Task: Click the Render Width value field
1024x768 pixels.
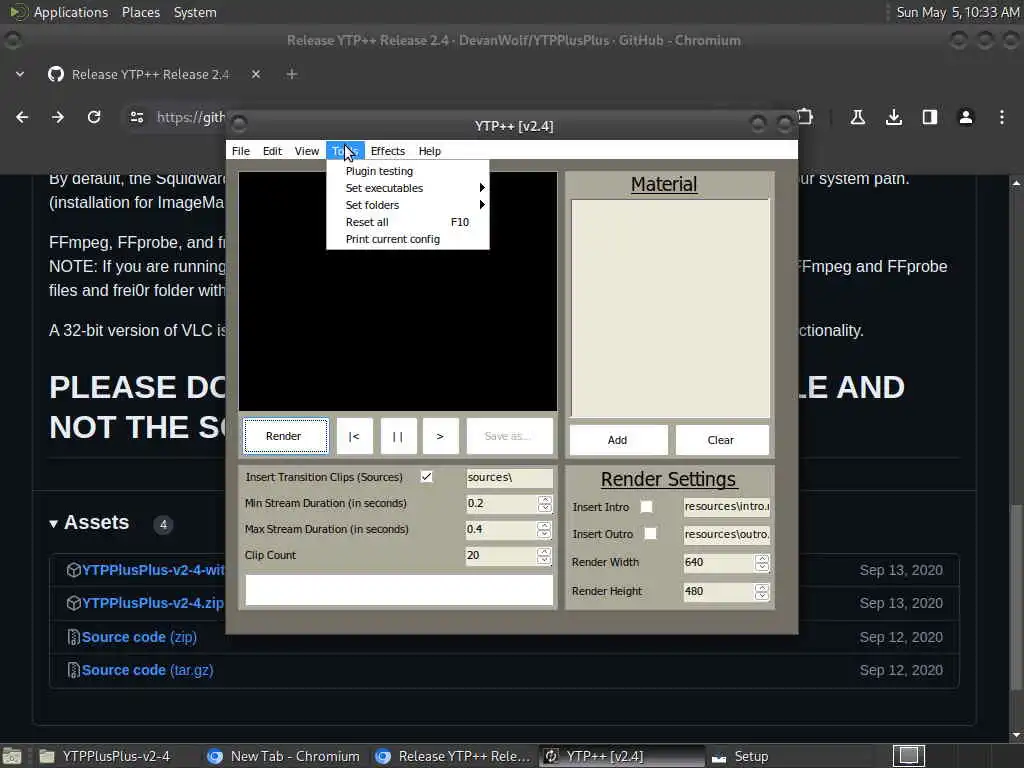Action: (x=718, y=563)
